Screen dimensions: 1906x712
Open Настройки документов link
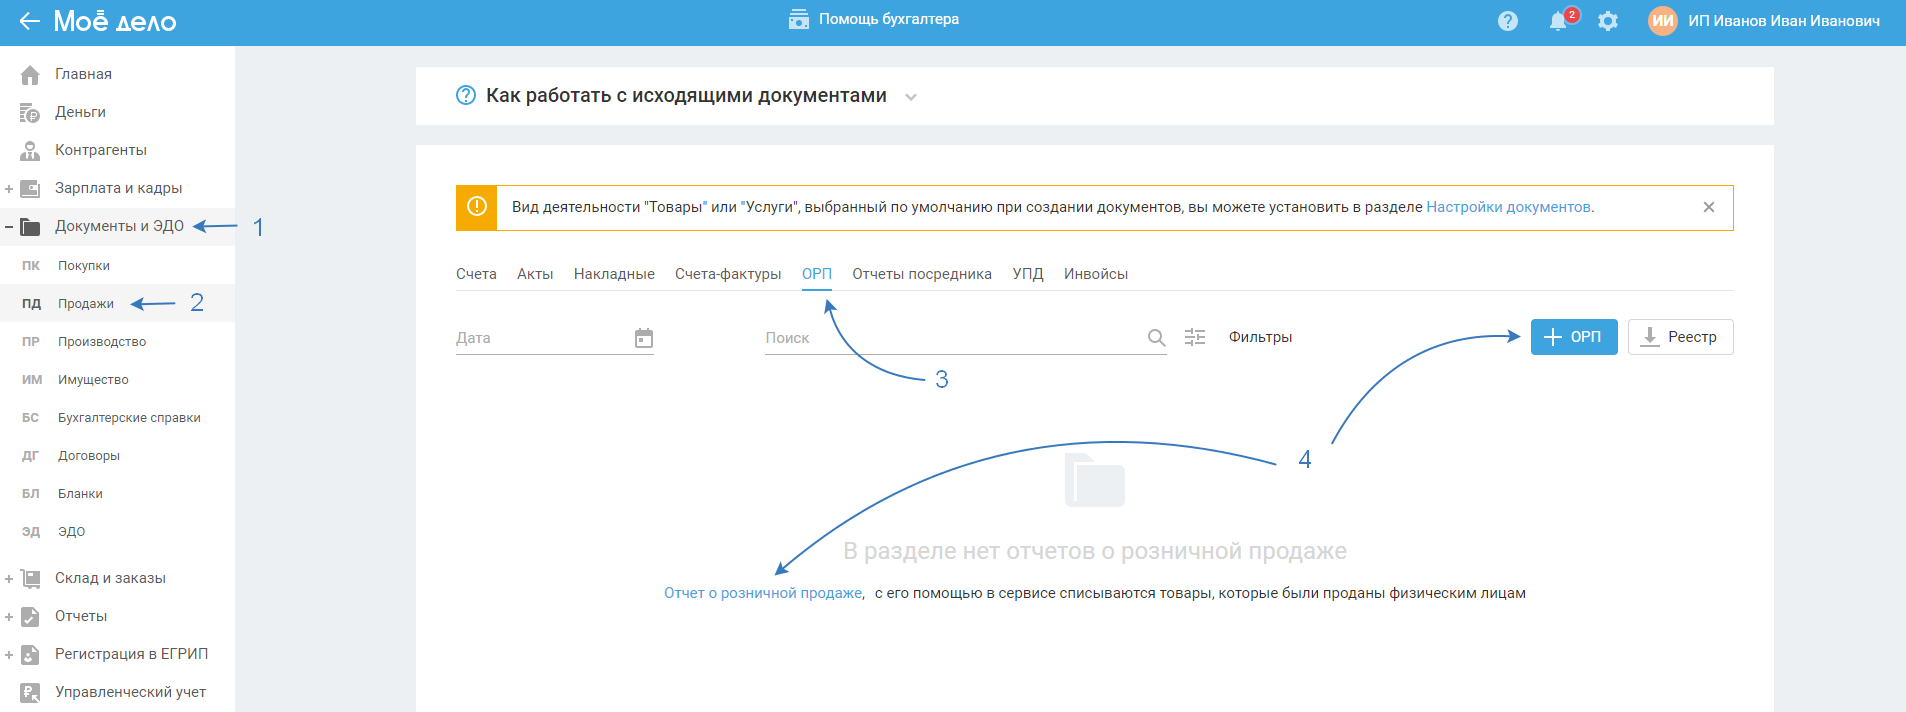1508,207
